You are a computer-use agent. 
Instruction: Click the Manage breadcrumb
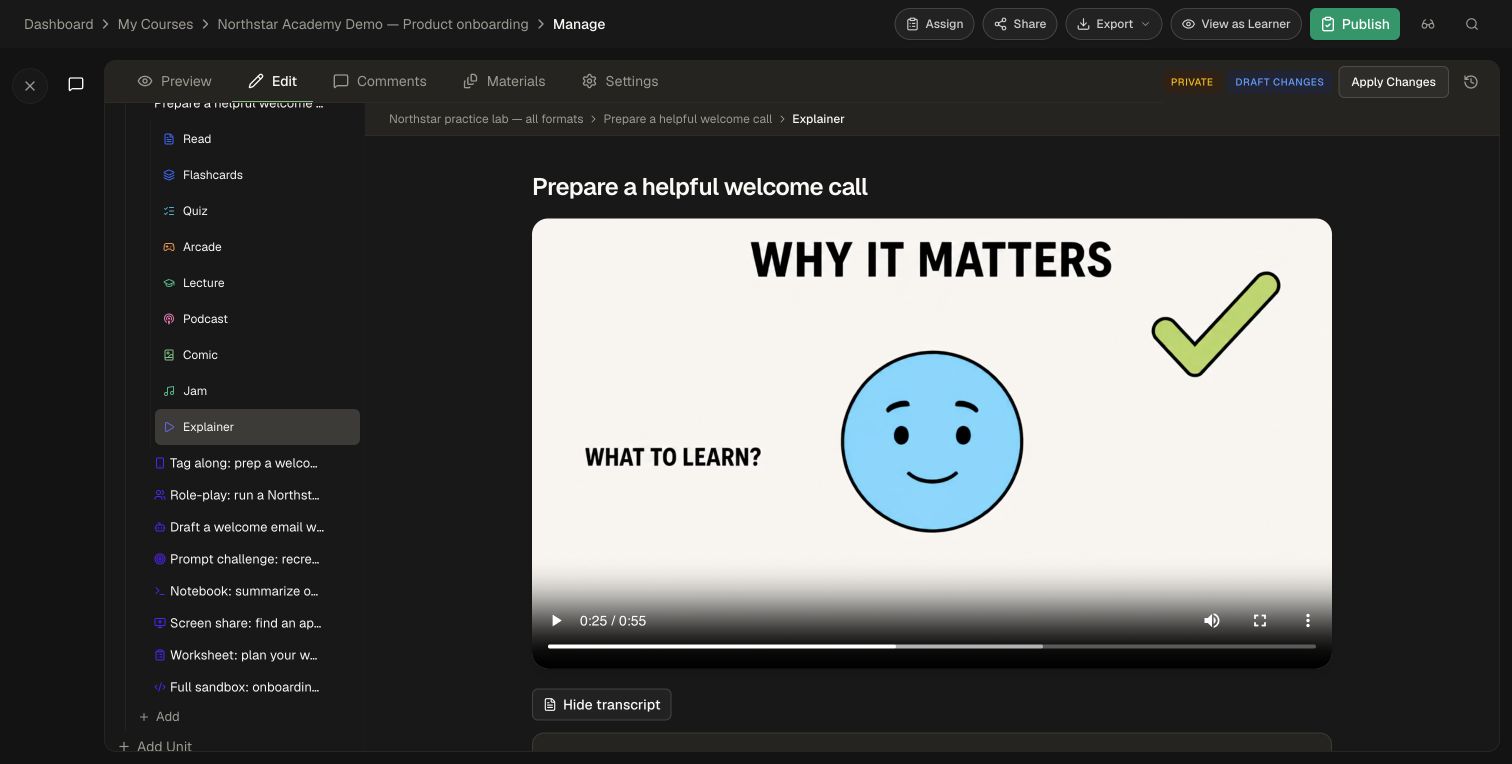click(579, 24)
